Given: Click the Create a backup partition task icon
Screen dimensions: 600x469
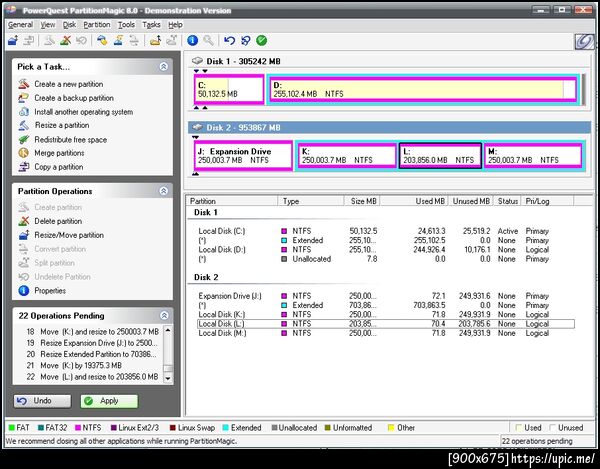Looking at the screenshot, I should coord(24,98).
